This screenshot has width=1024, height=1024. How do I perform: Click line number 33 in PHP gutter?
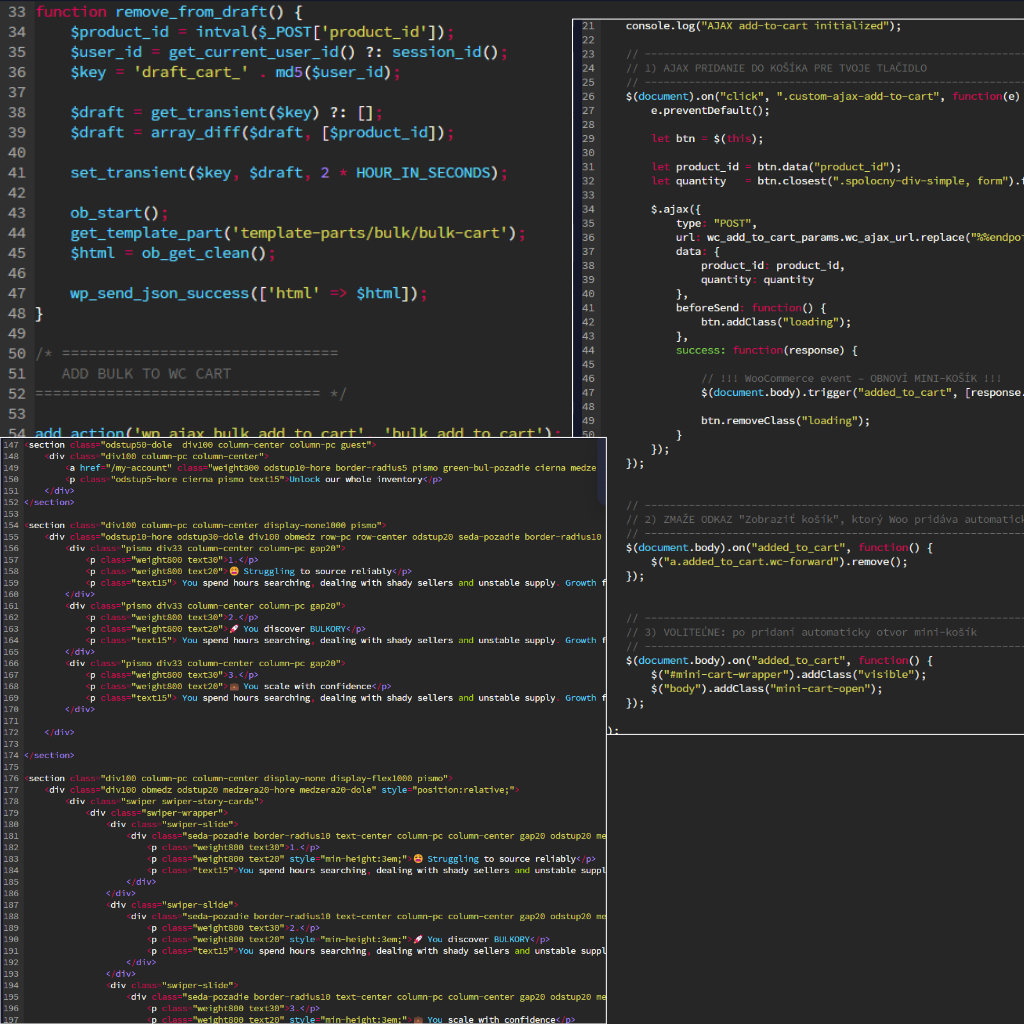click(x=15, y=13)
